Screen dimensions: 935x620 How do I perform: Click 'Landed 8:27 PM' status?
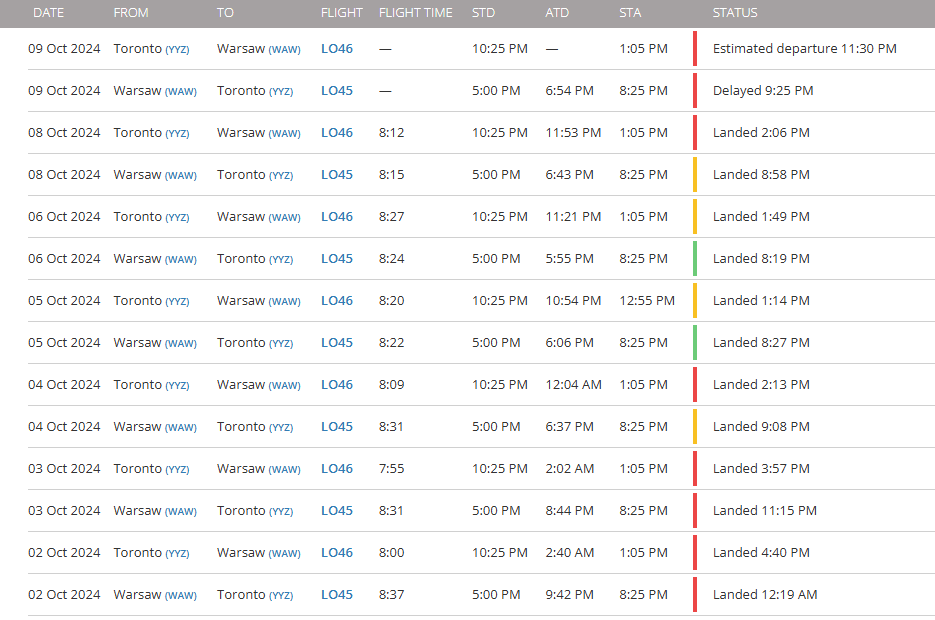[x=761, y=343]
